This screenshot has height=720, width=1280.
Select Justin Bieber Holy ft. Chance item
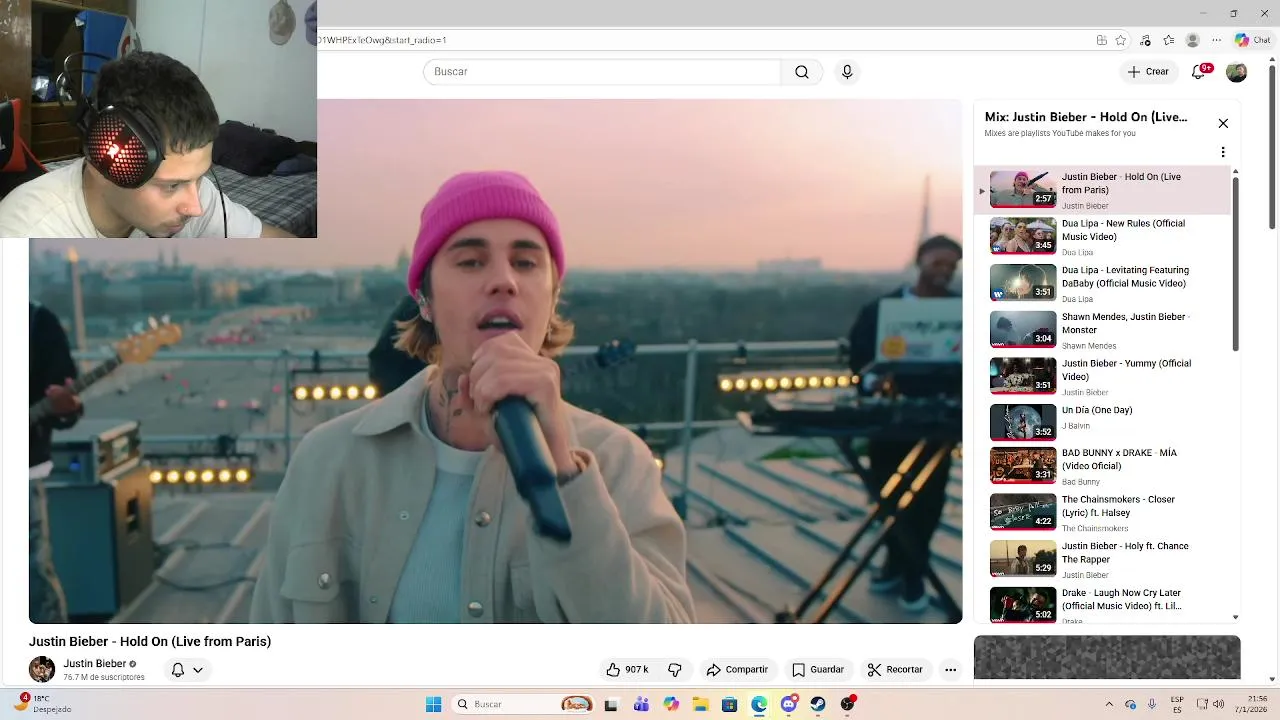pyautogui.click(x=1103, y=560)
